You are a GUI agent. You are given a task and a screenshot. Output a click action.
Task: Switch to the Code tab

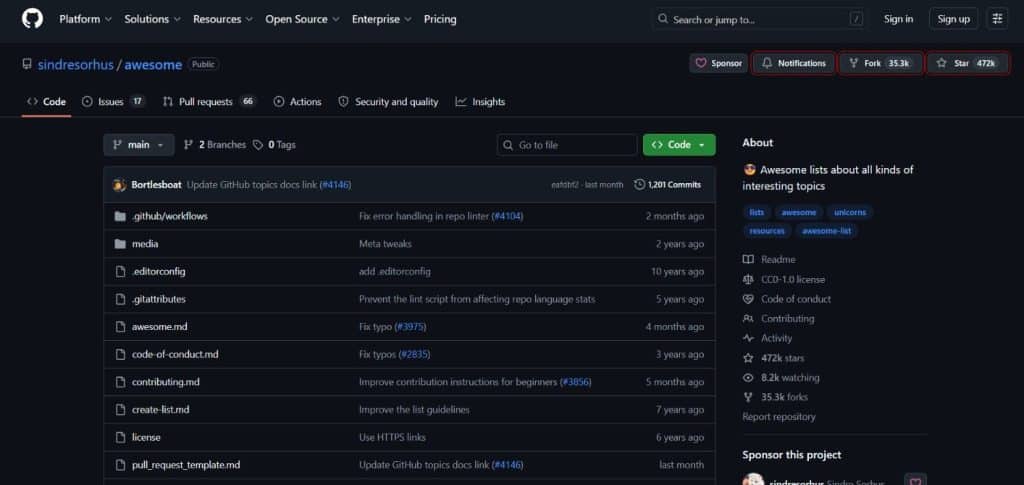point(46,102)
